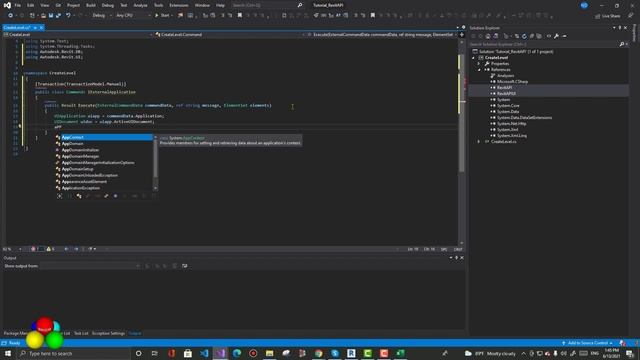Click the Solution Explorer Refresh icon
This screenshot has width=640, height=360.
click(524, 36)
